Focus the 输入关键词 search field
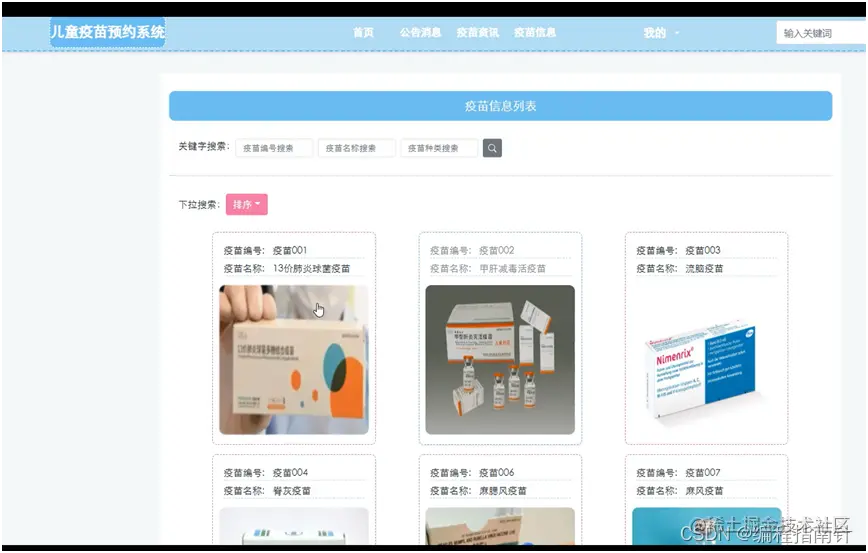 822,33
